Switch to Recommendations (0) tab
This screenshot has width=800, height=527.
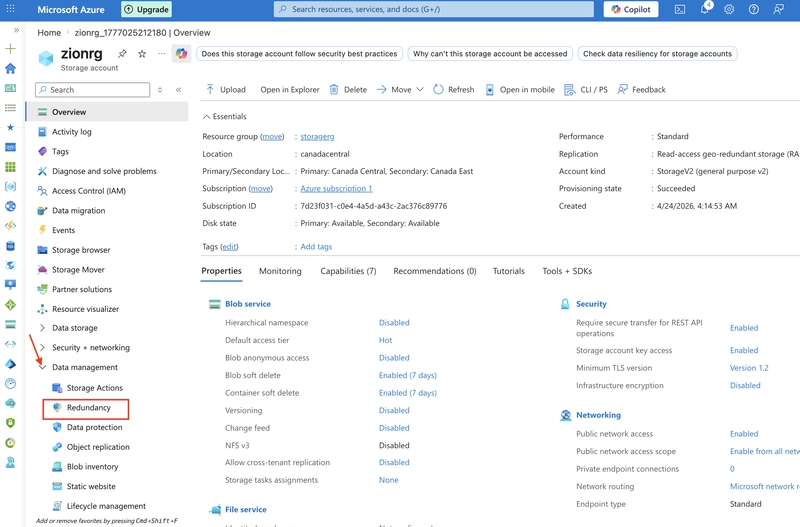pos(435,271)
